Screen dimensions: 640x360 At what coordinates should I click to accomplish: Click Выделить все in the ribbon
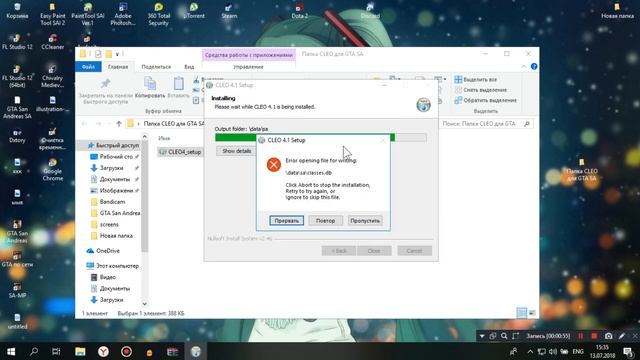[476, 79]
